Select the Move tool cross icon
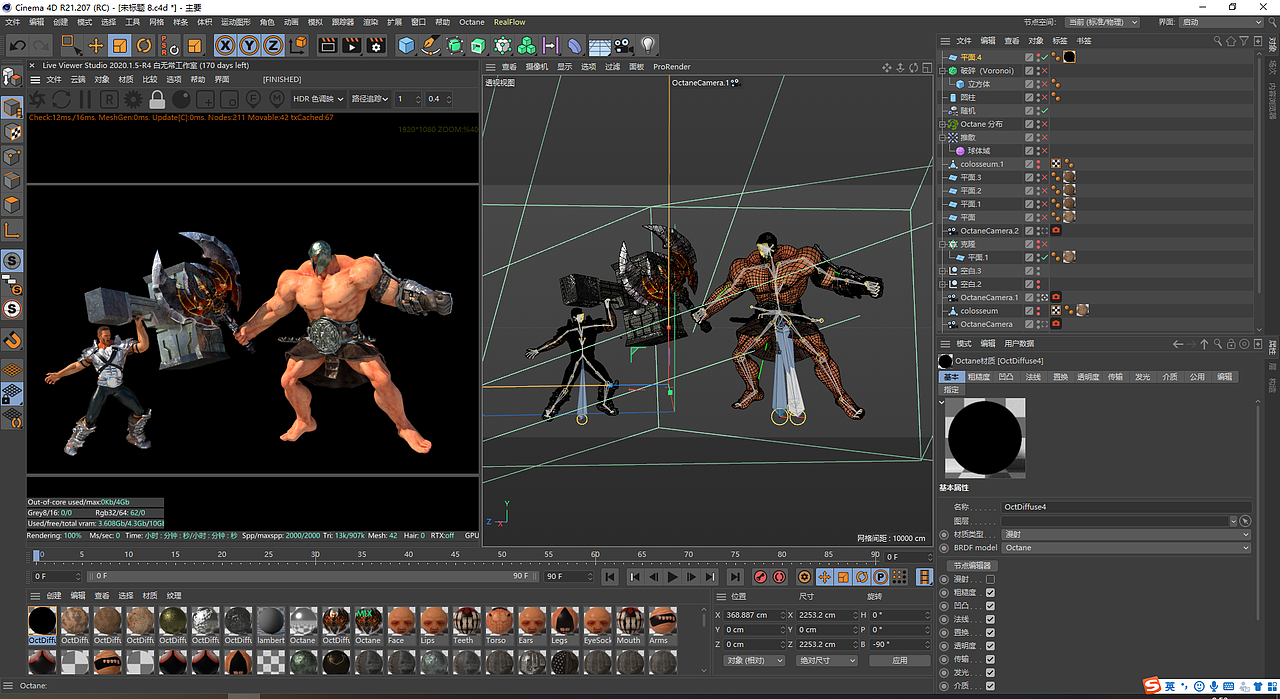Image resolution: width=1280 pixels, height=699 pixels. pyautogui.click(x=96, y=45)
